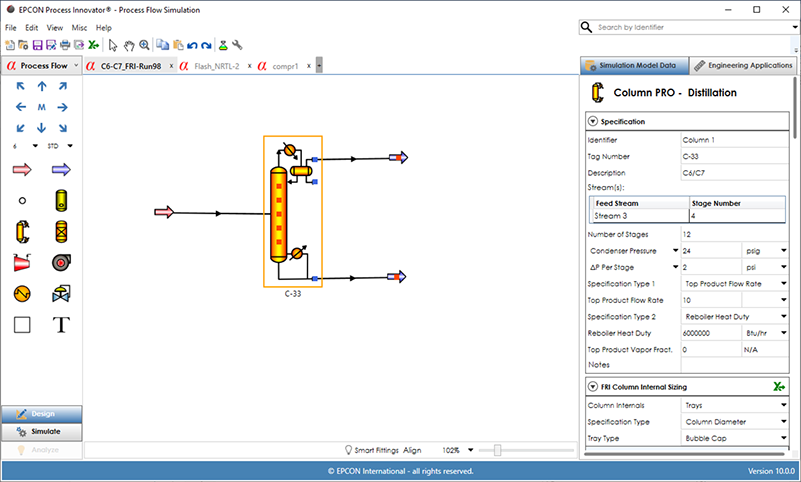
Task: Collapse the Specification section
Action: (593, 122)
